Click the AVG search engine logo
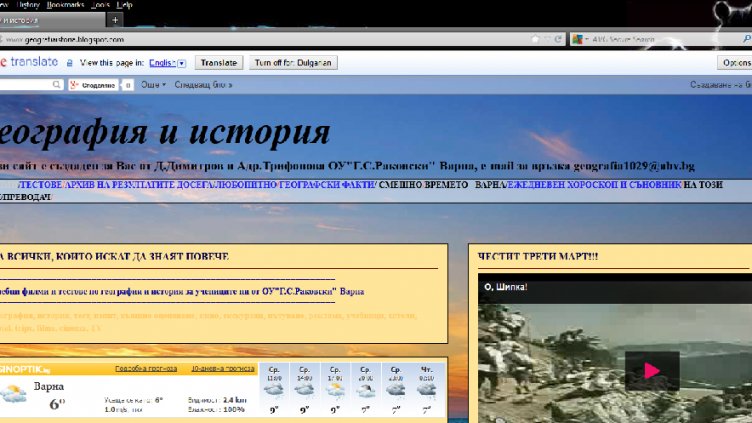The width and height of the screenshot is (752, 423). (x=577, y=39)
